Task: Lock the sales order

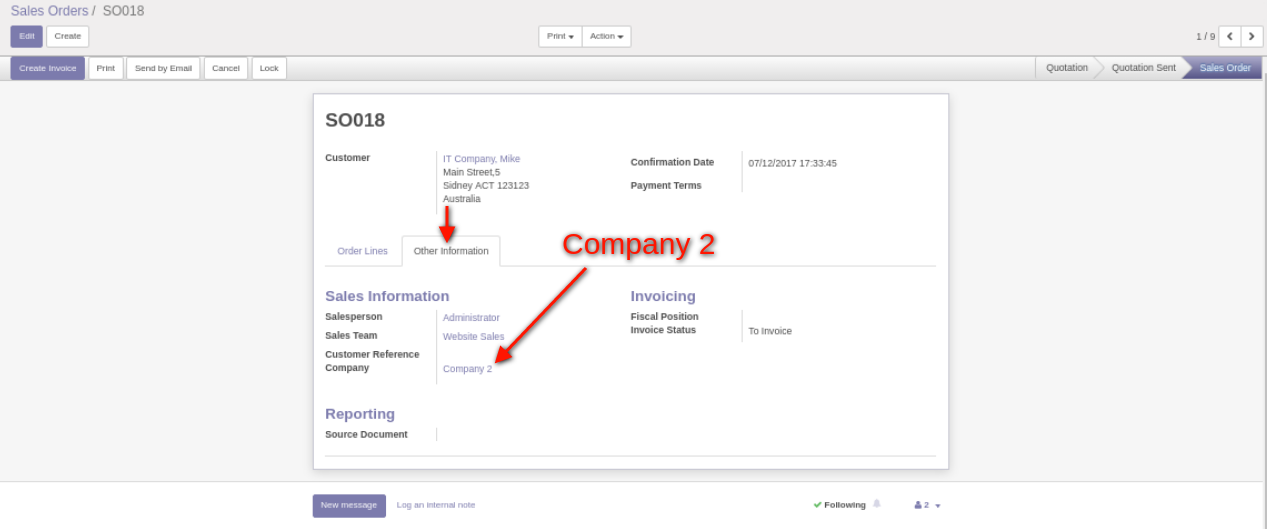Action: 270,68
